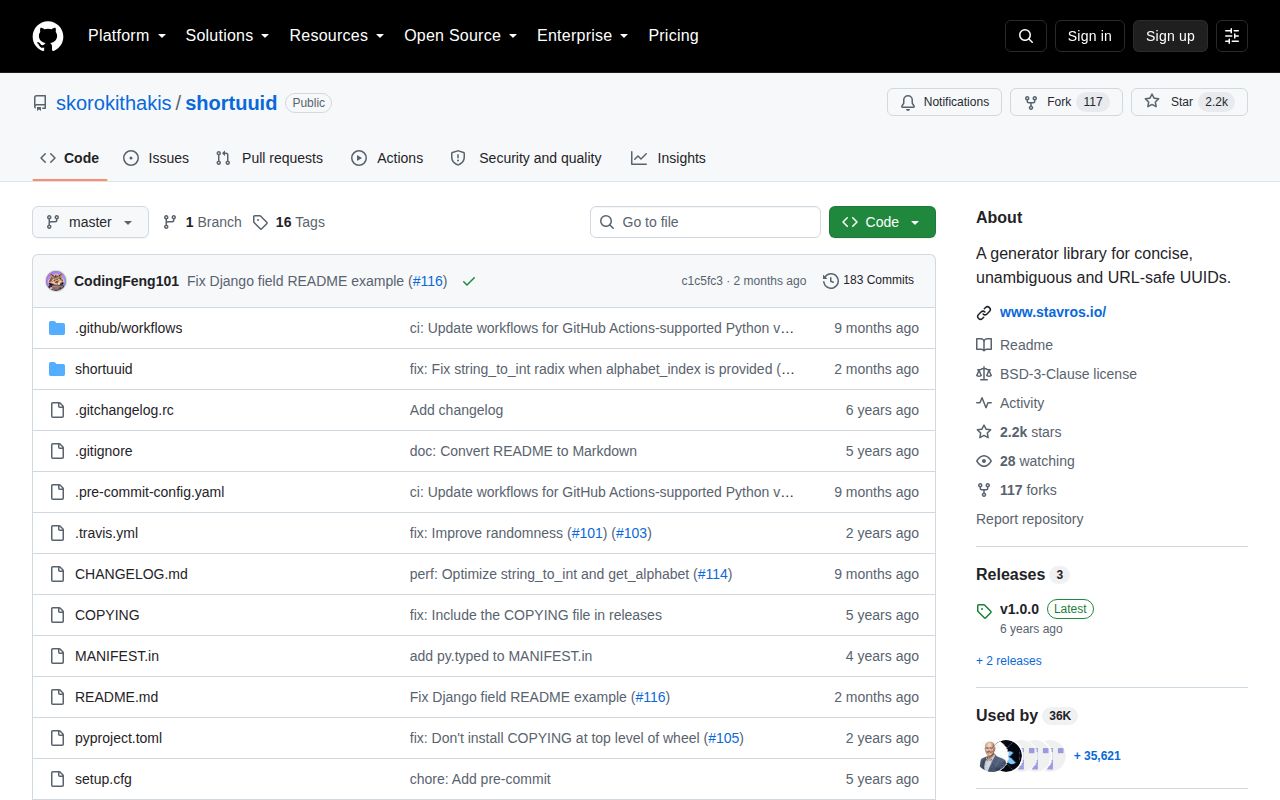The image size is (1280, 800).
Task: Open setup.cfg file
Action: 103,779
